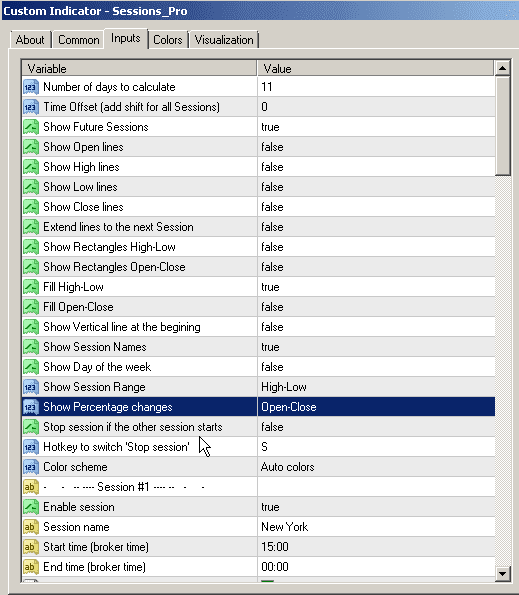The width and height of the screenshot is (519, 595).
Task: Click the vertical scrollbar thumb
Action: [x=502, y=126]
